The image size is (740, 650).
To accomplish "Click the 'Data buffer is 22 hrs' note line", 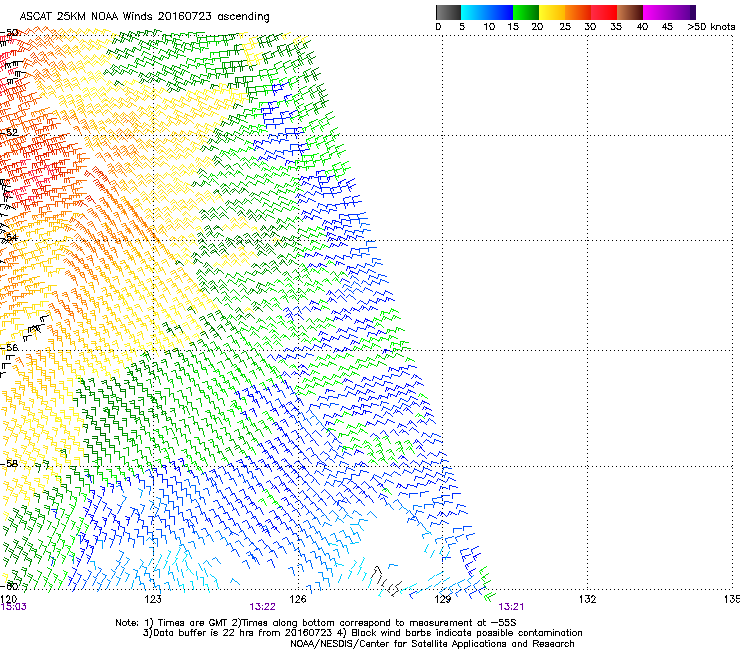I will 362,633.
